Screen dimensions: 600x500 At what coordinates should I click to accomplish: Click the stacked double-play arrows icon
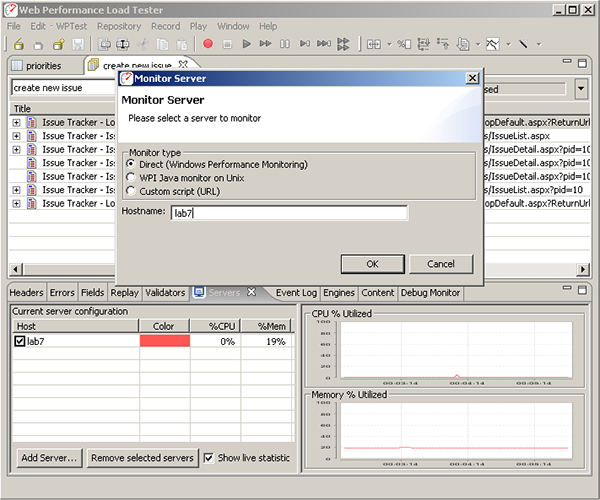coord(343,44)
